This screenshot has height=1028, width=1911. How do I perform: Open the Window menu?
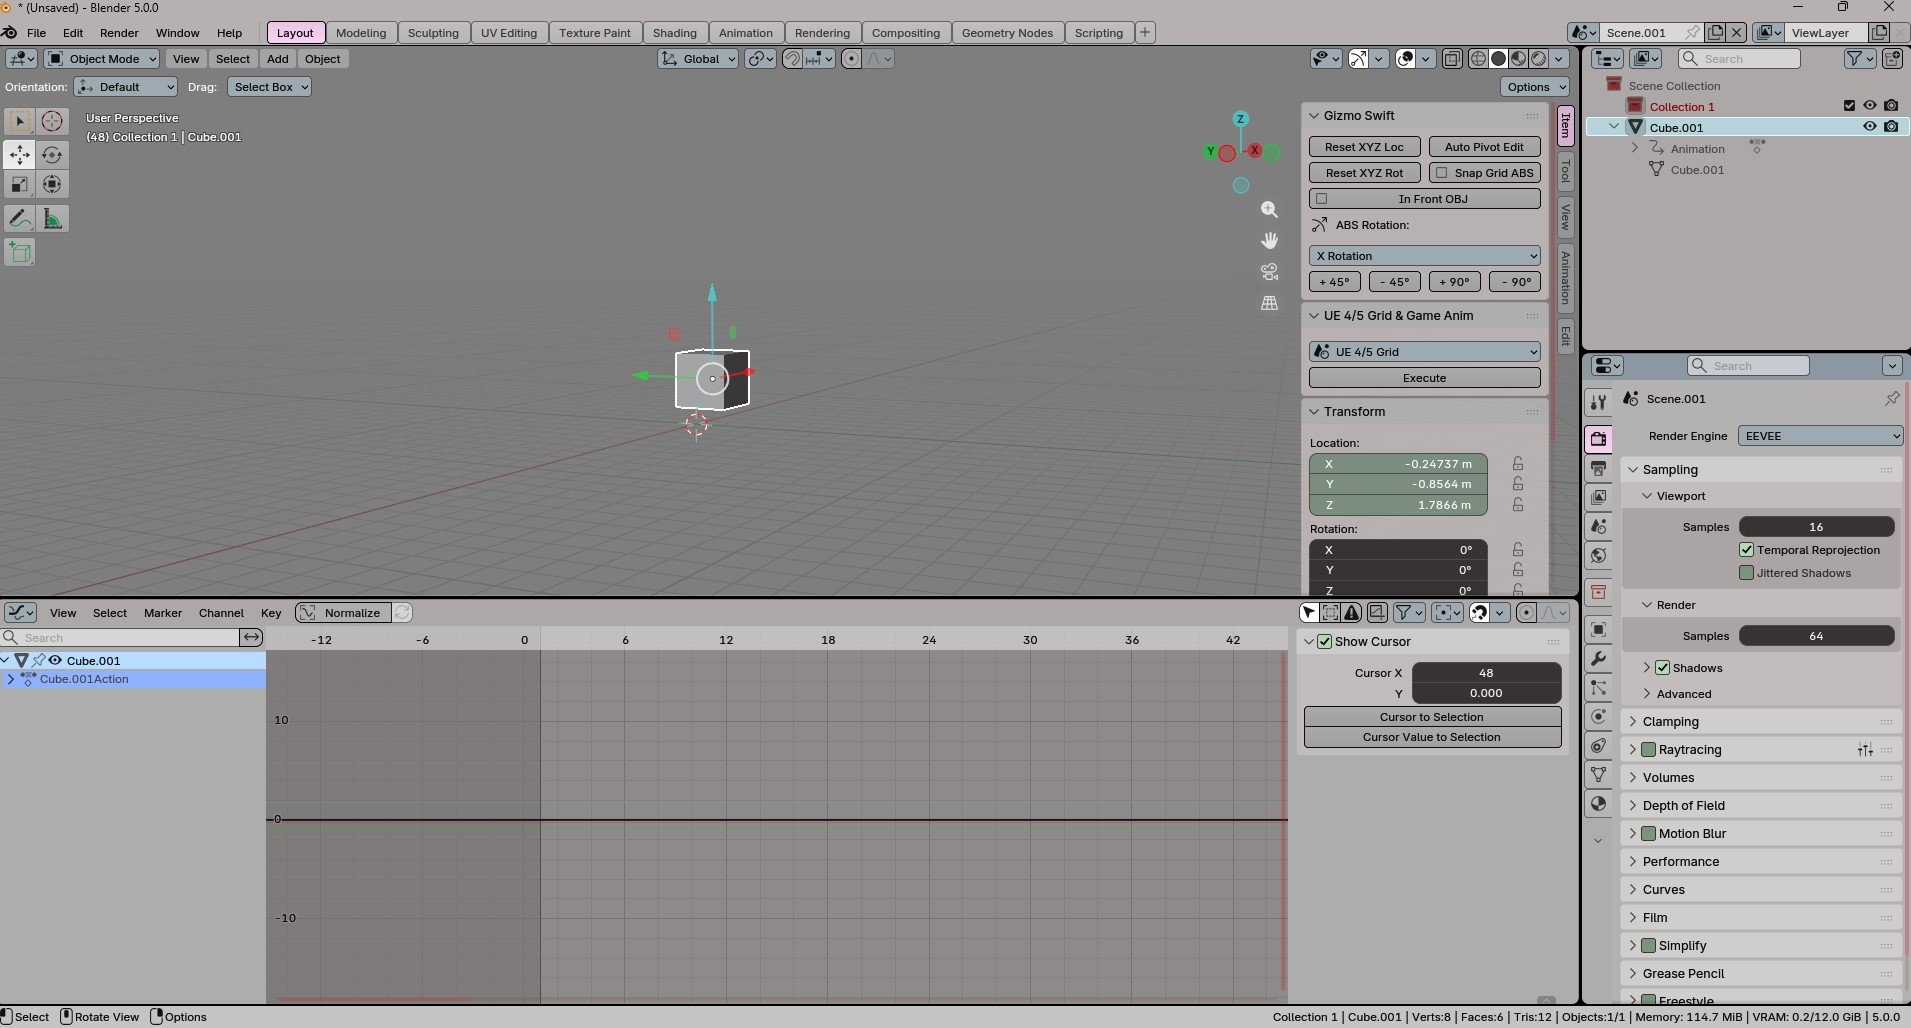click(177, 33)
